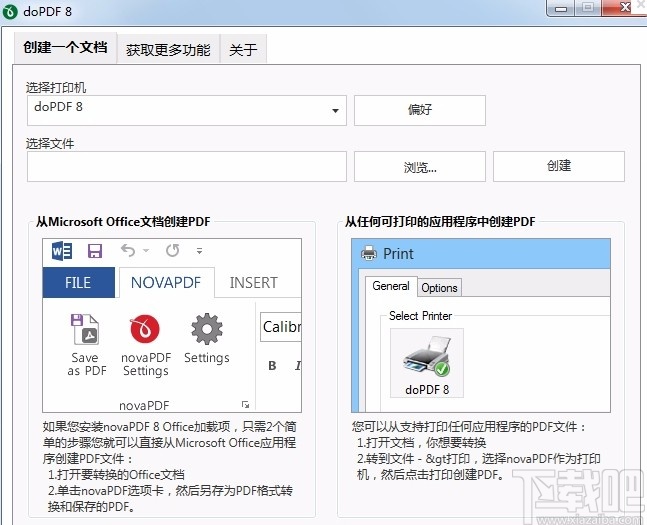Switch to the 获取更多功能 tab
Viewport: 647px width, 525px height.
coord(168,50)
